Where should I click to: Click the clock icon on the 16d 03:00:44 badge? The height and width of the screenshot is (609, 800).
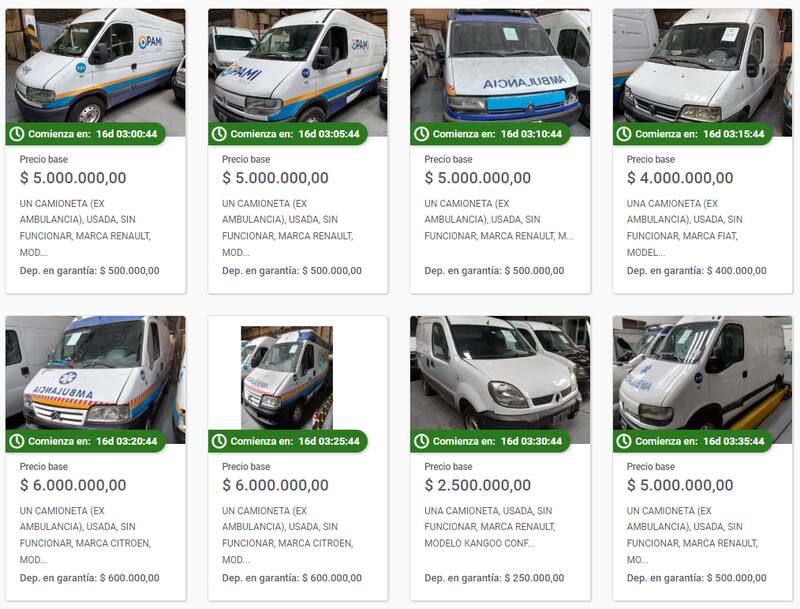17,134
